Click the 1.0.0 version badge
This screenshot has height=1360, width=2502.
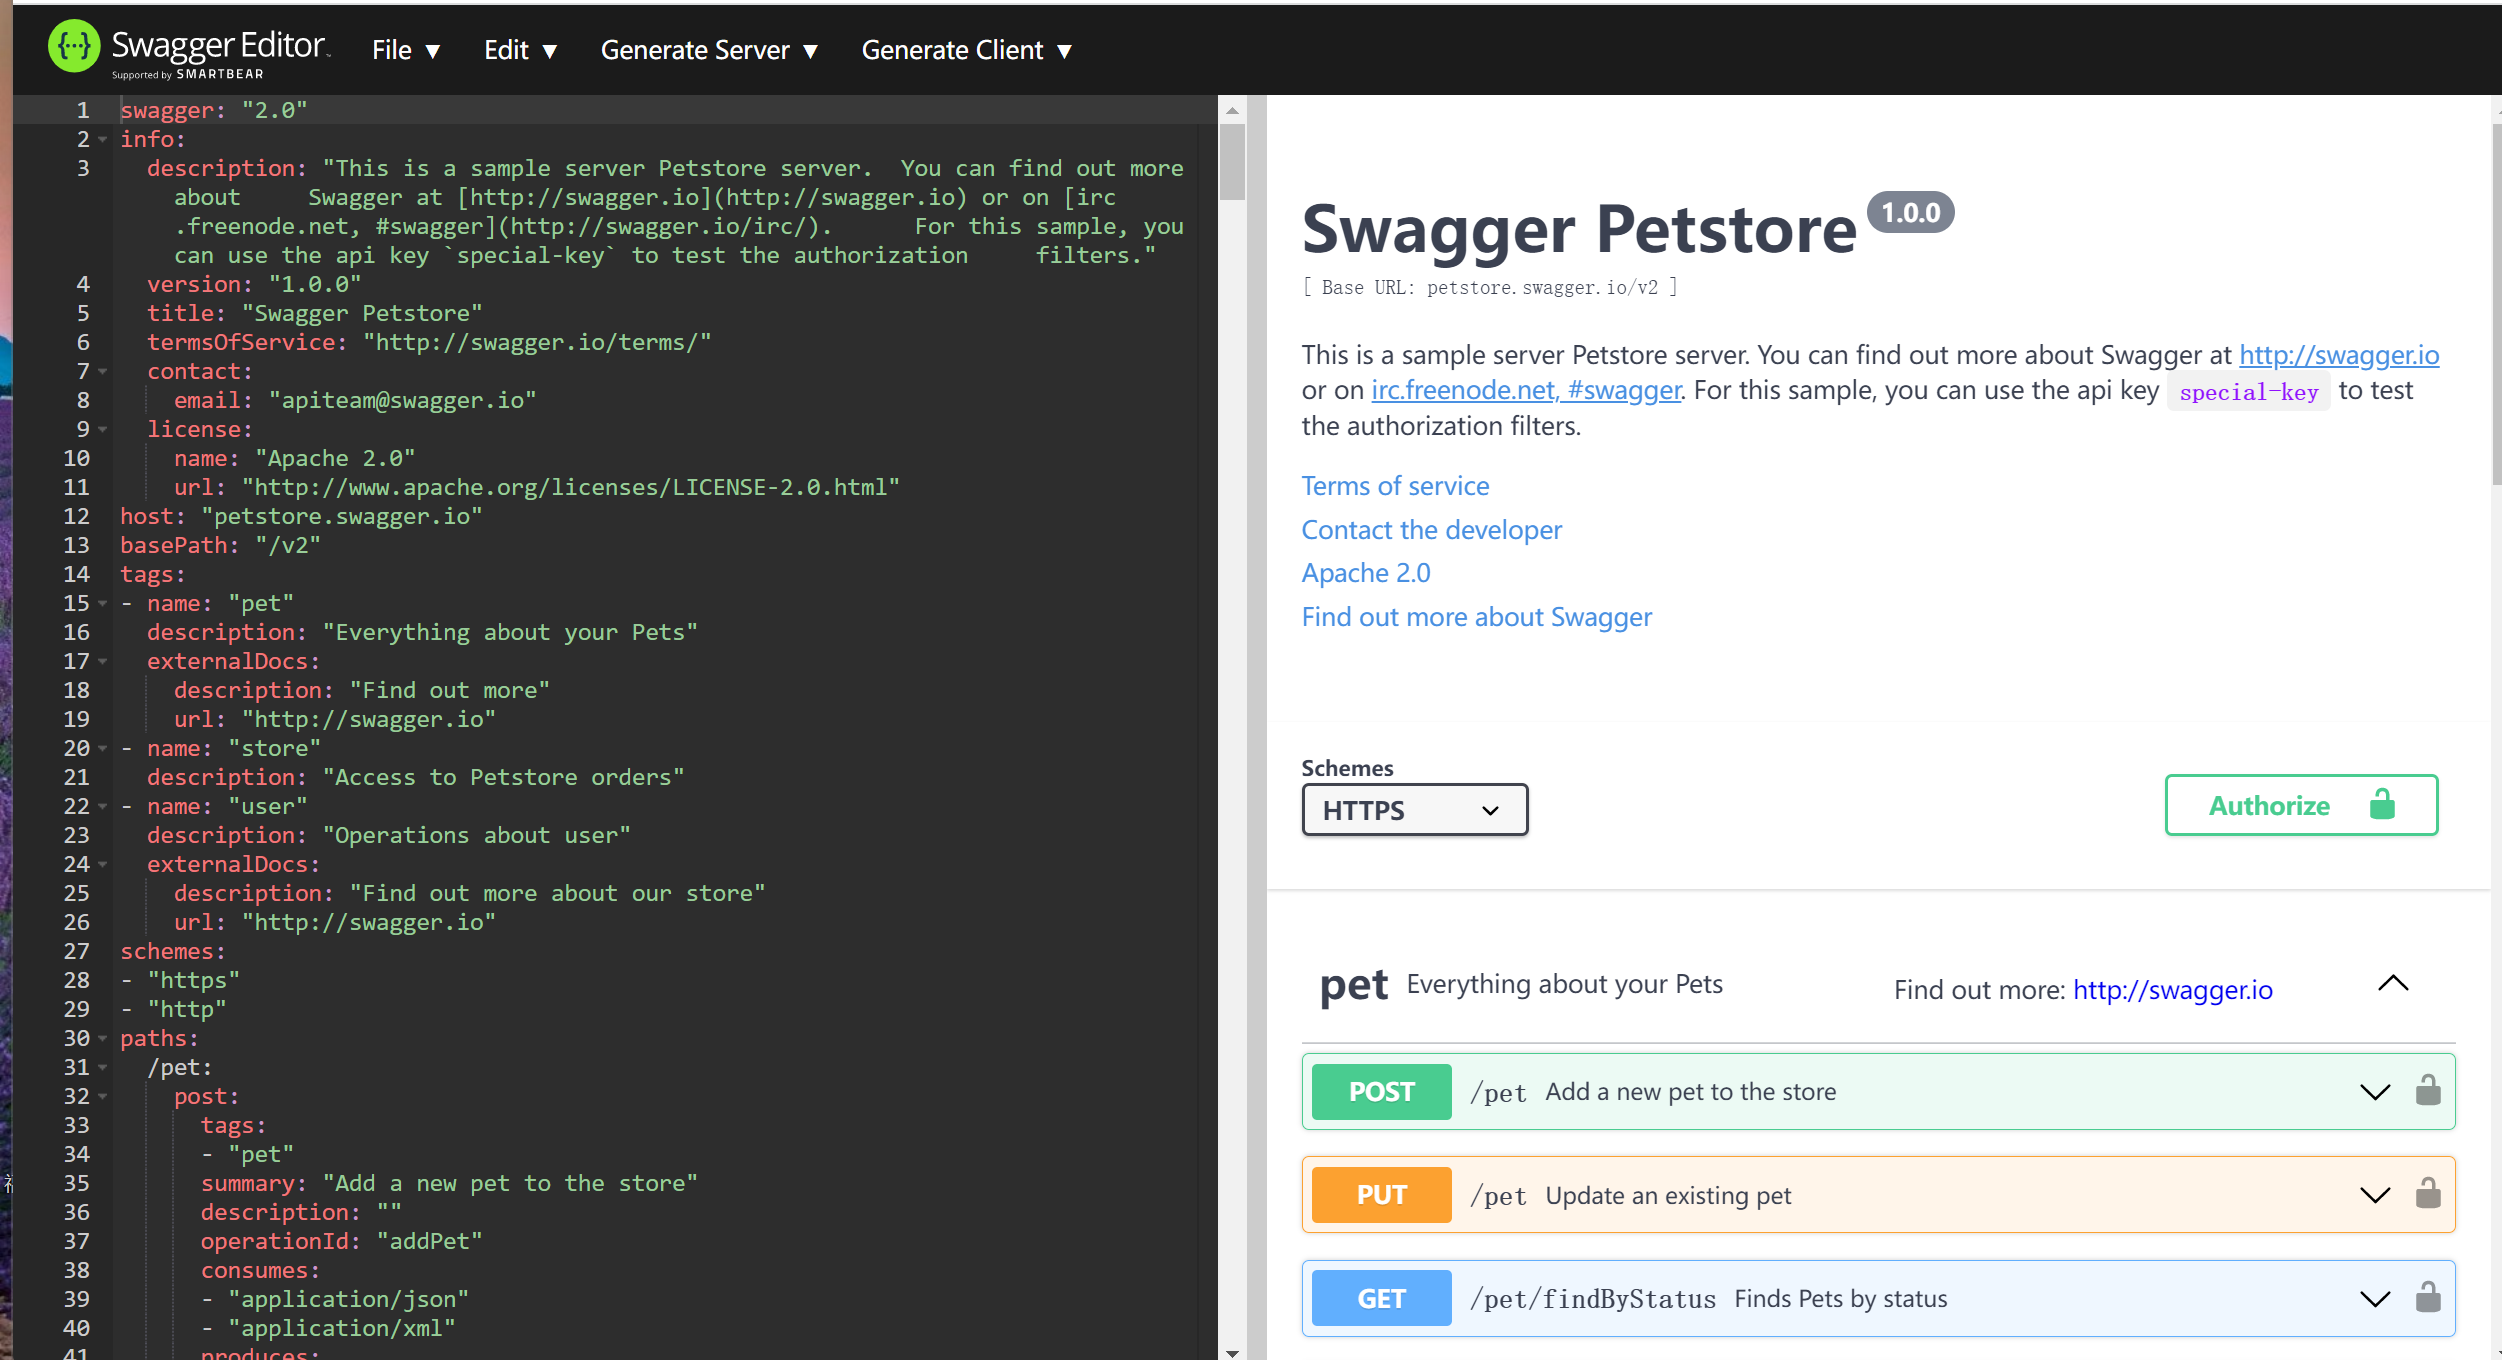[1909, 213]
